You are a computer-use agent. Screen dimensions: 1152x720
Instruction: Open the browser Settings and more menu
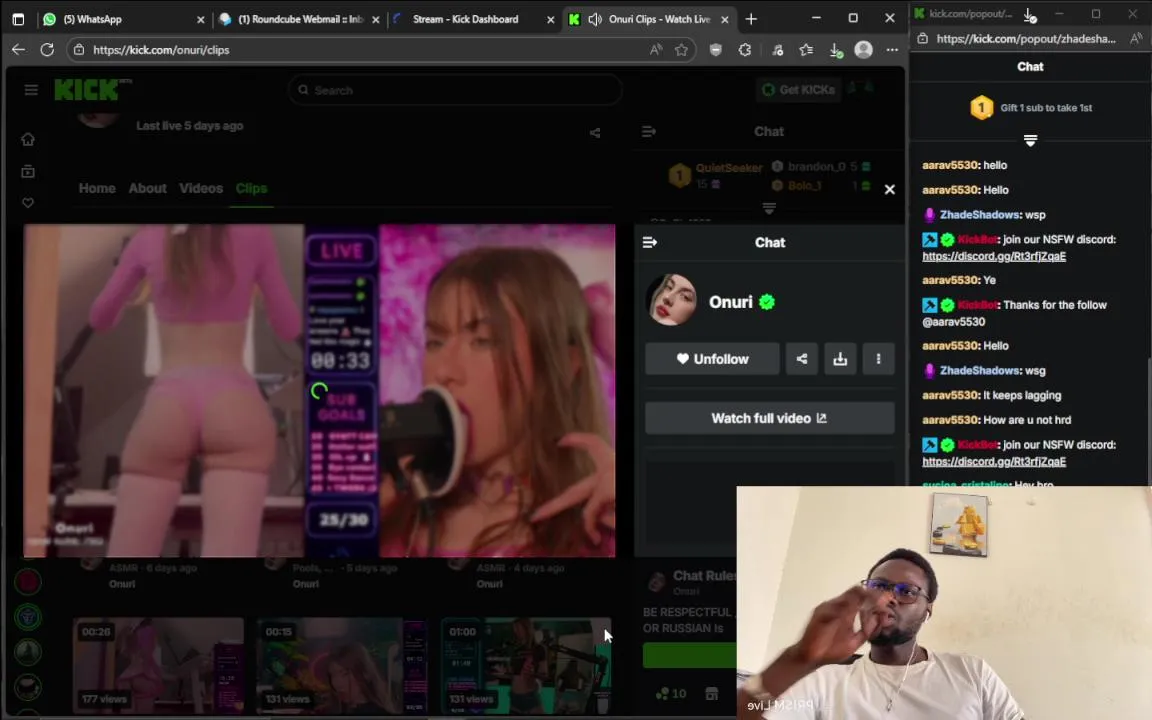tap(892, 49)
